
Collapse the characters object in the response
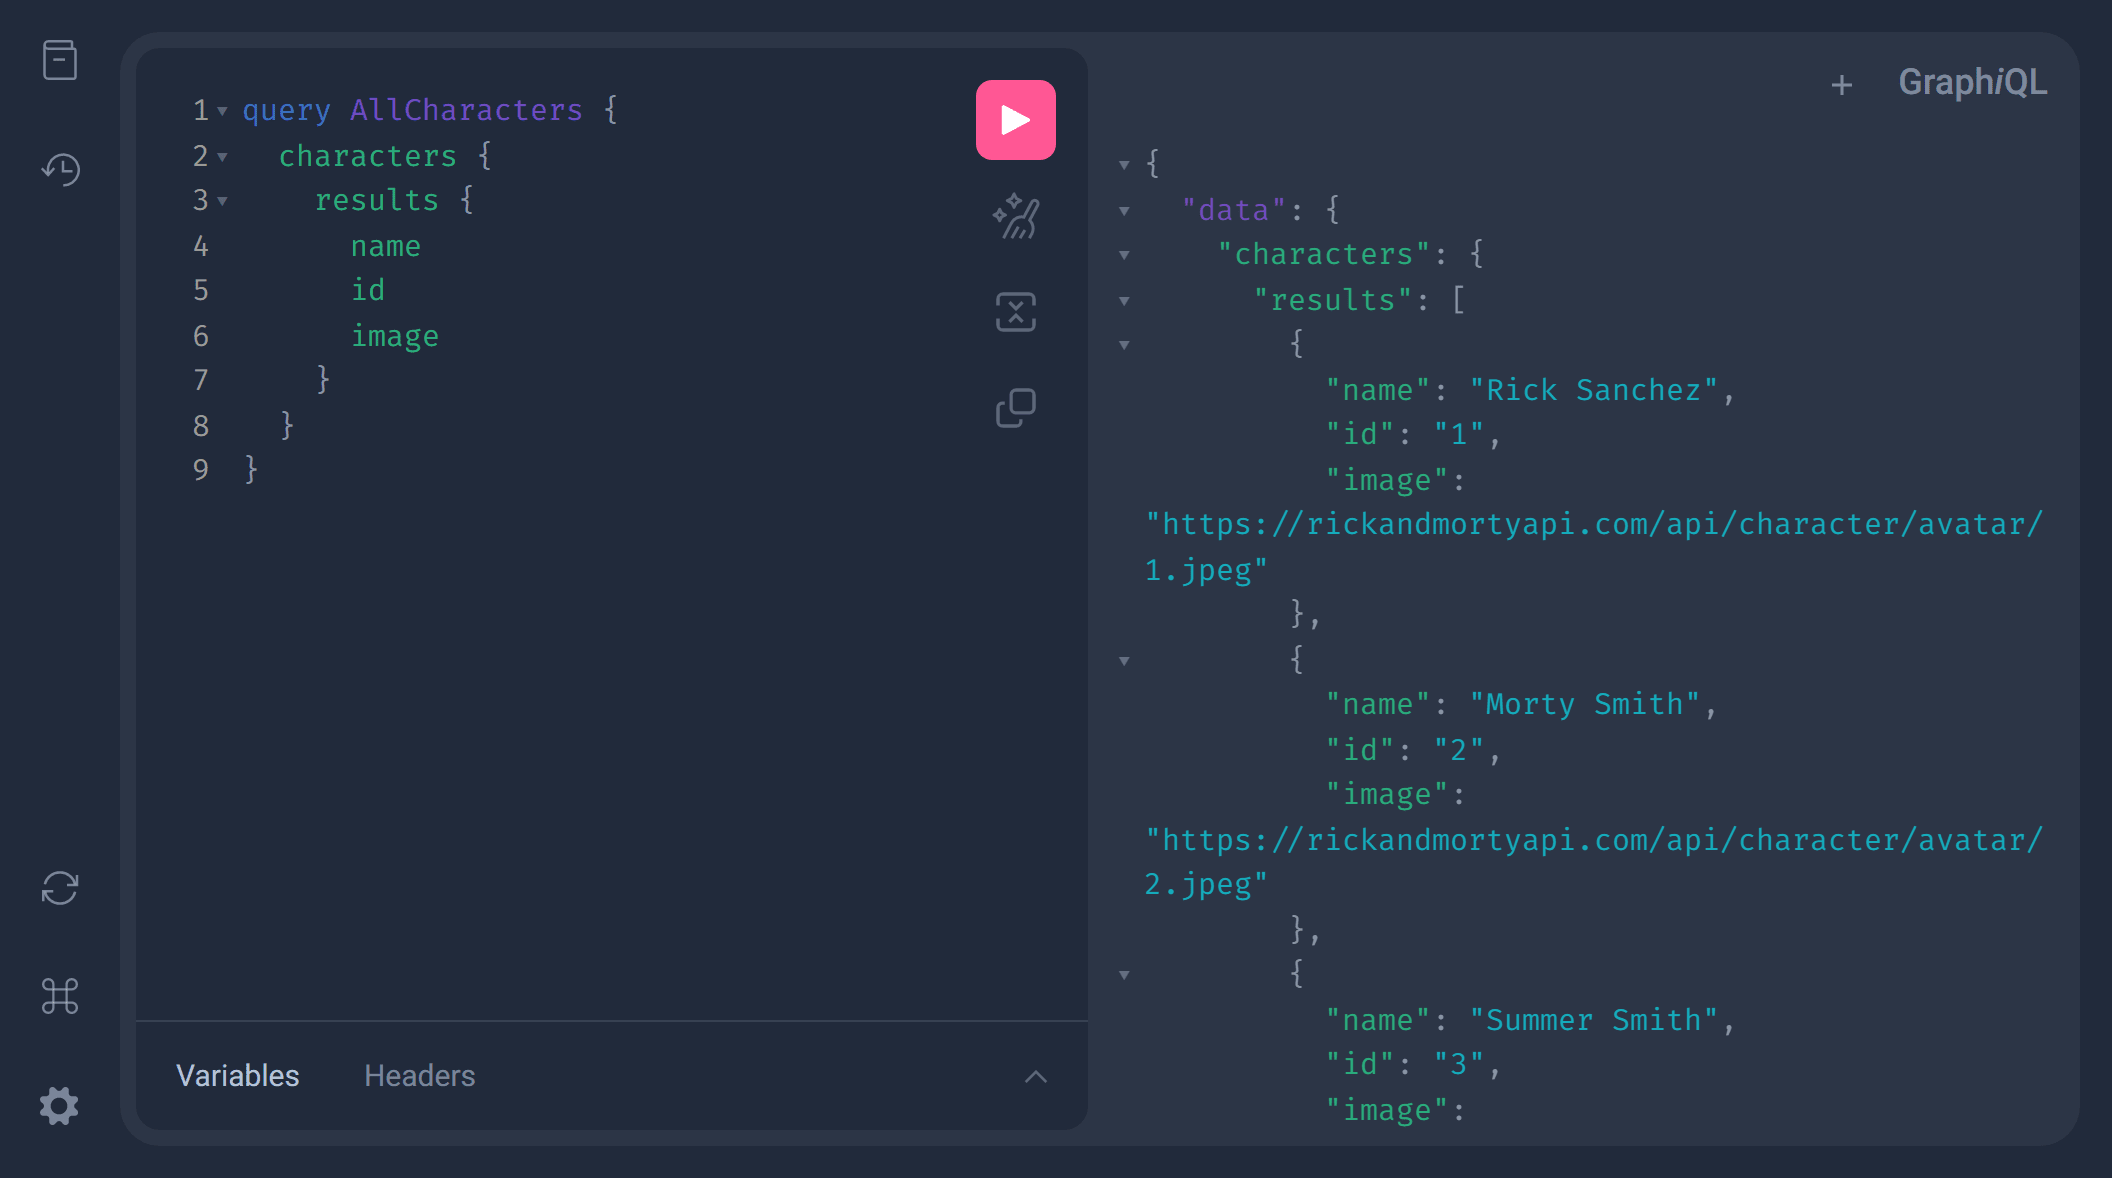[x=1126, y=255]
